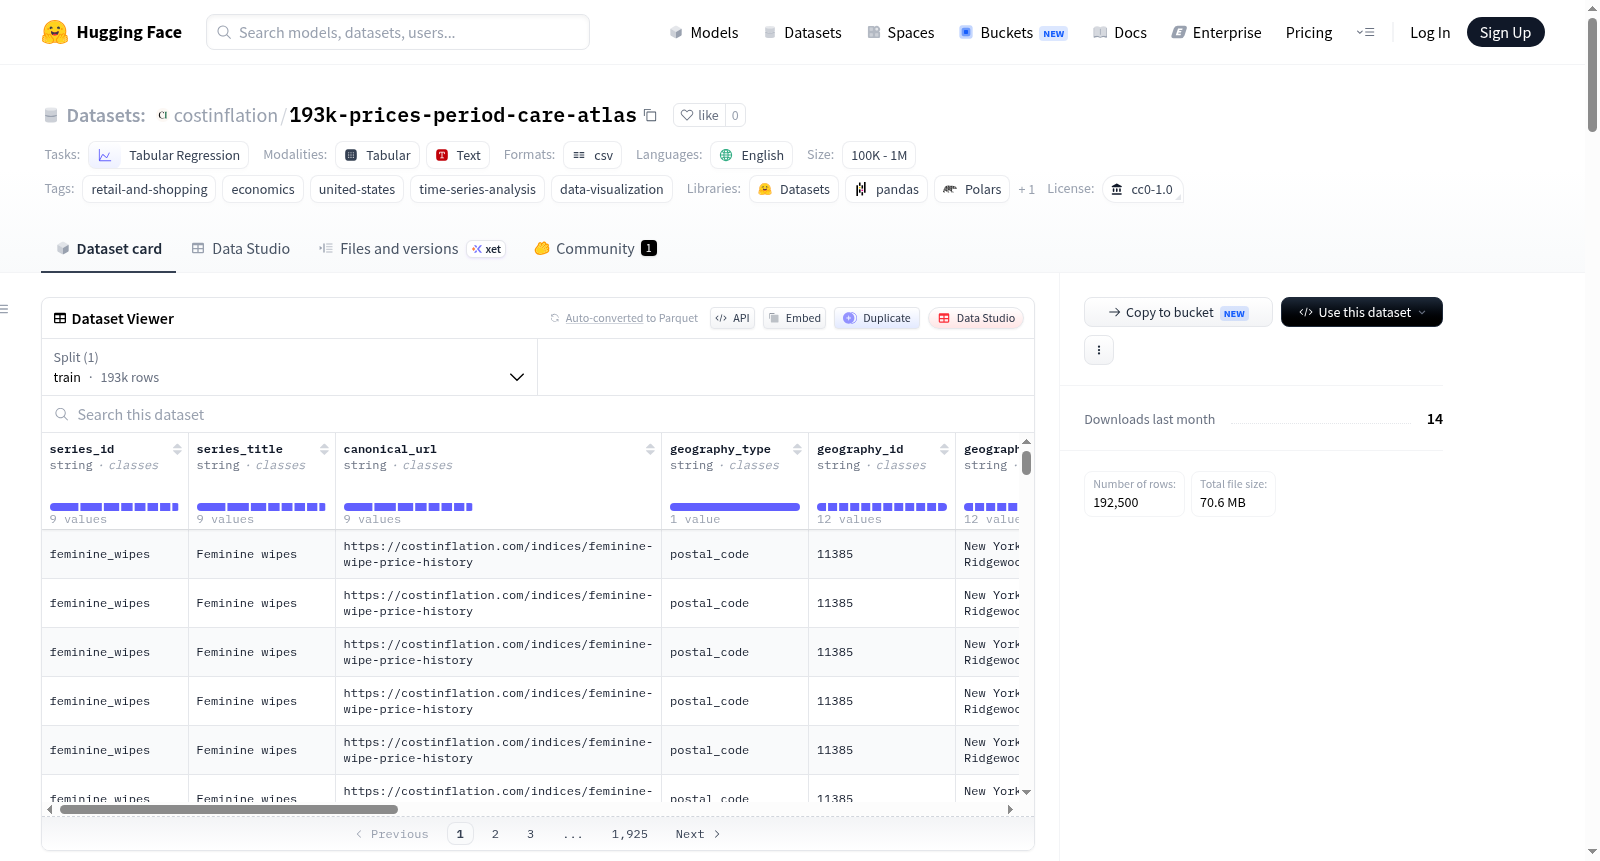Click the xet badge on Files tab
The height and width of the screenshot is (861, 1600).
pos(487,249)
